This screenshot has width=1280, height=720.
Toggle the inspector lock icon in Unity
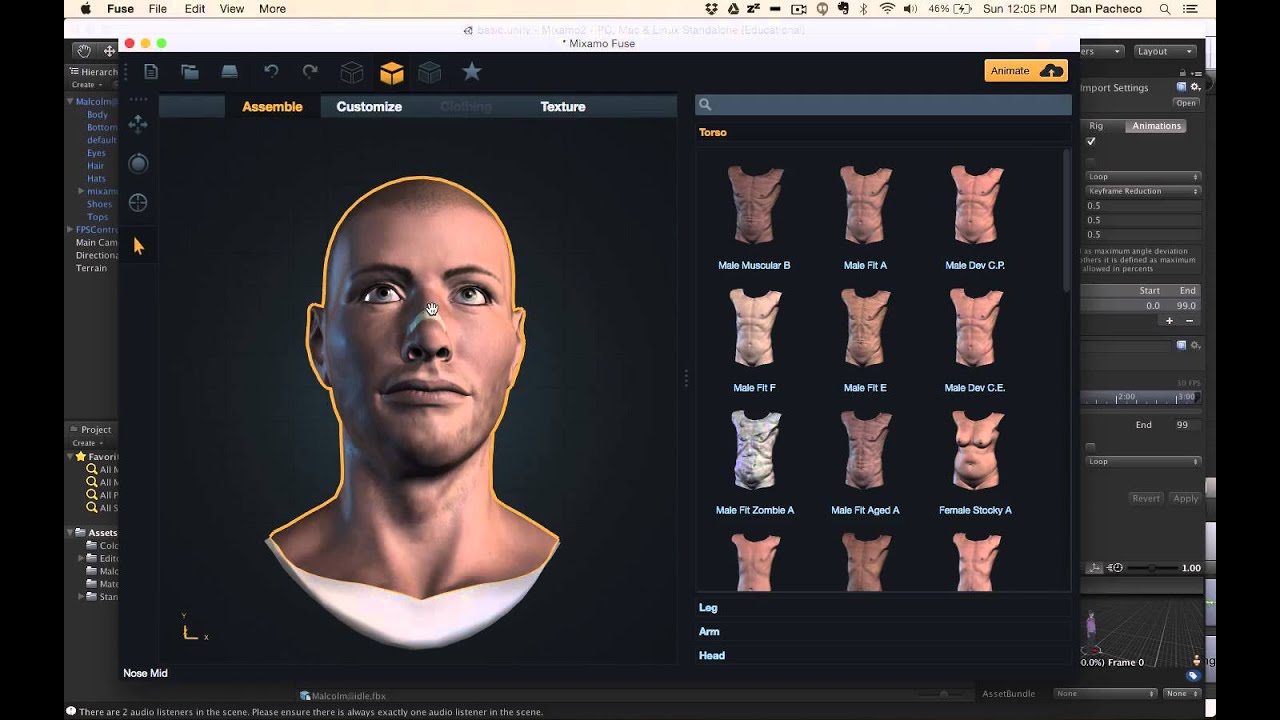pos(1184,73)
